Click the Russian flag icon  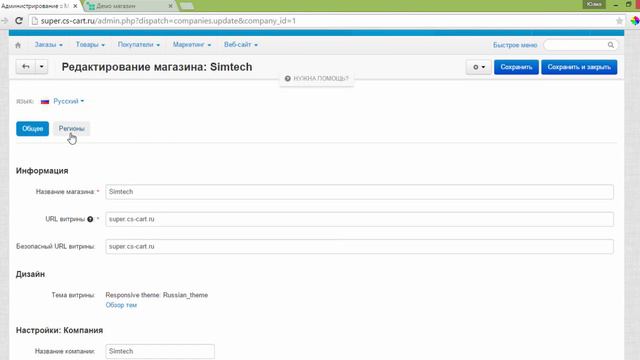pyautogui.click(x=45, y=101)
